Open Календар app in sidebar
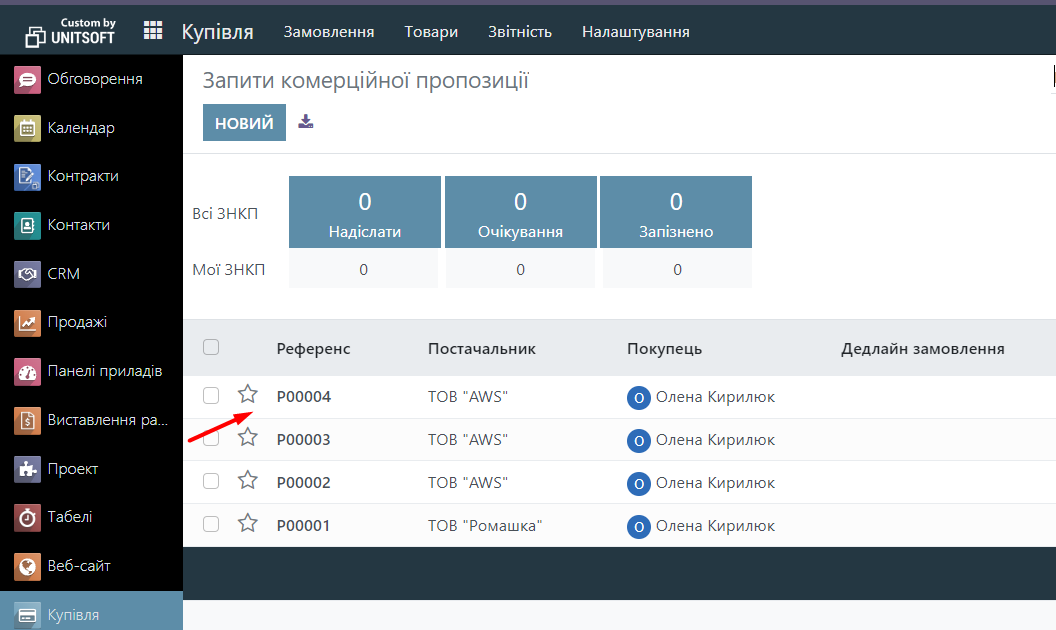Viewport: 1056px width, 630px height. pos(80,128)
